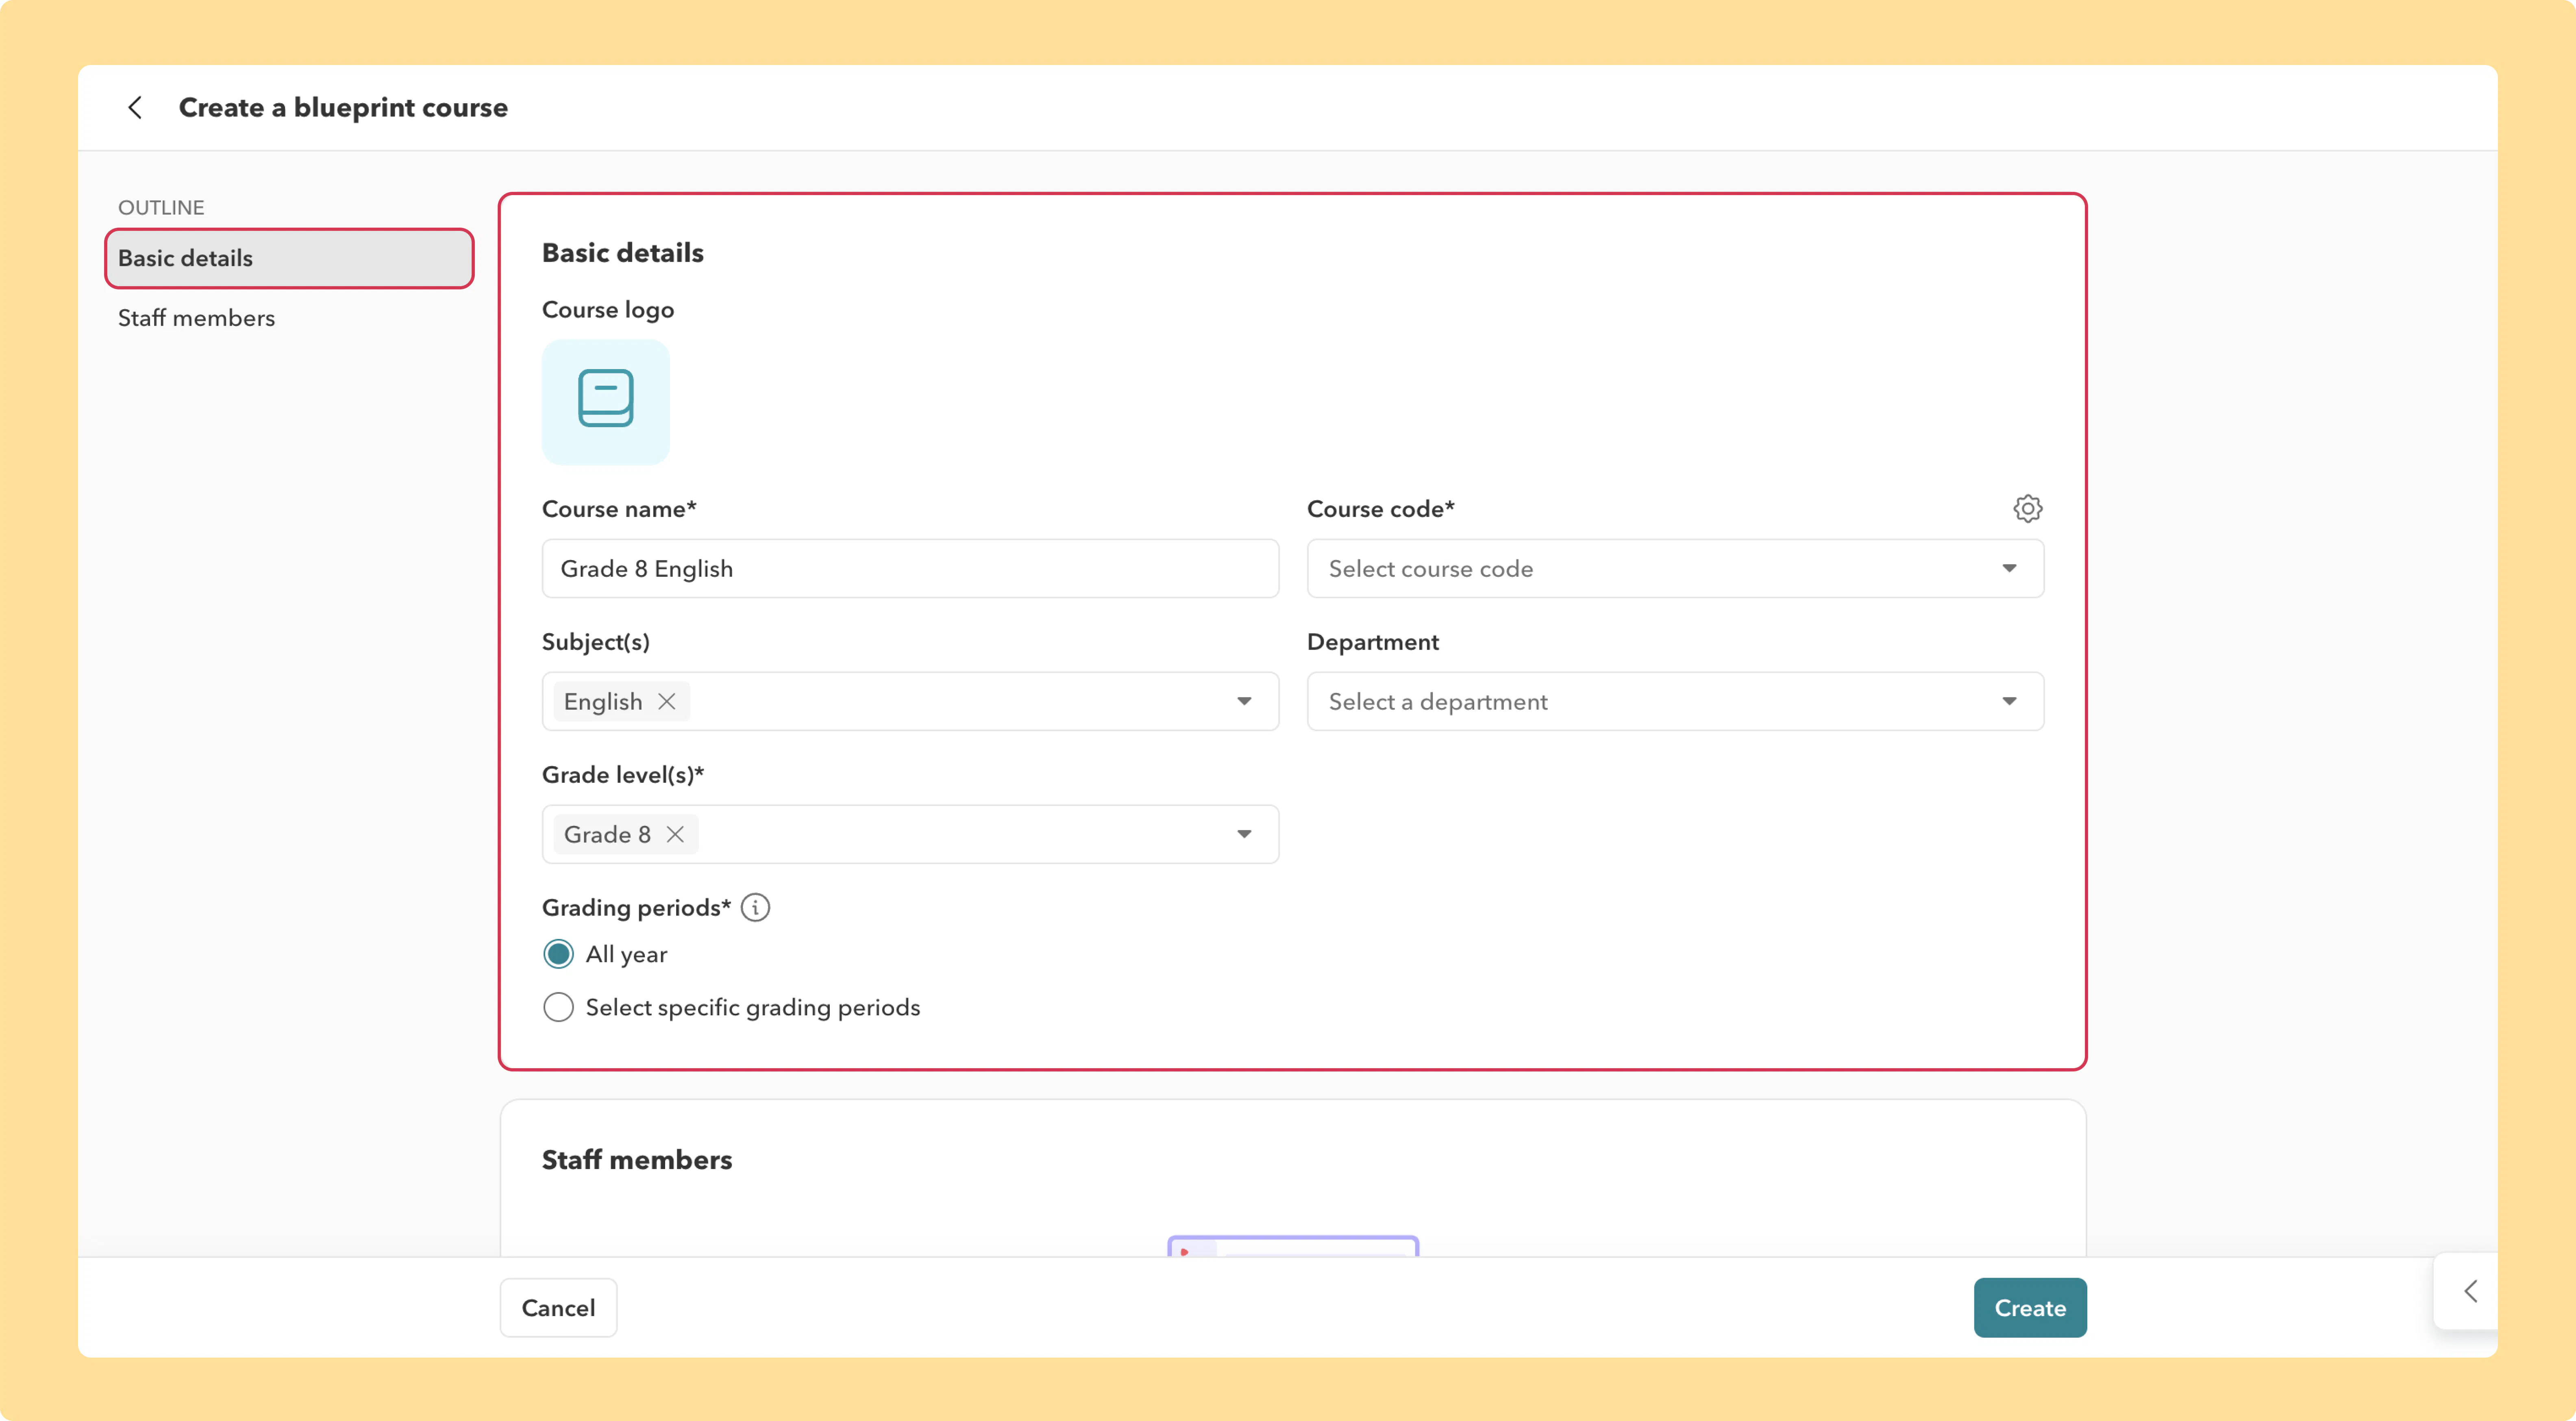Remove the English subject tag

[667, 701]
